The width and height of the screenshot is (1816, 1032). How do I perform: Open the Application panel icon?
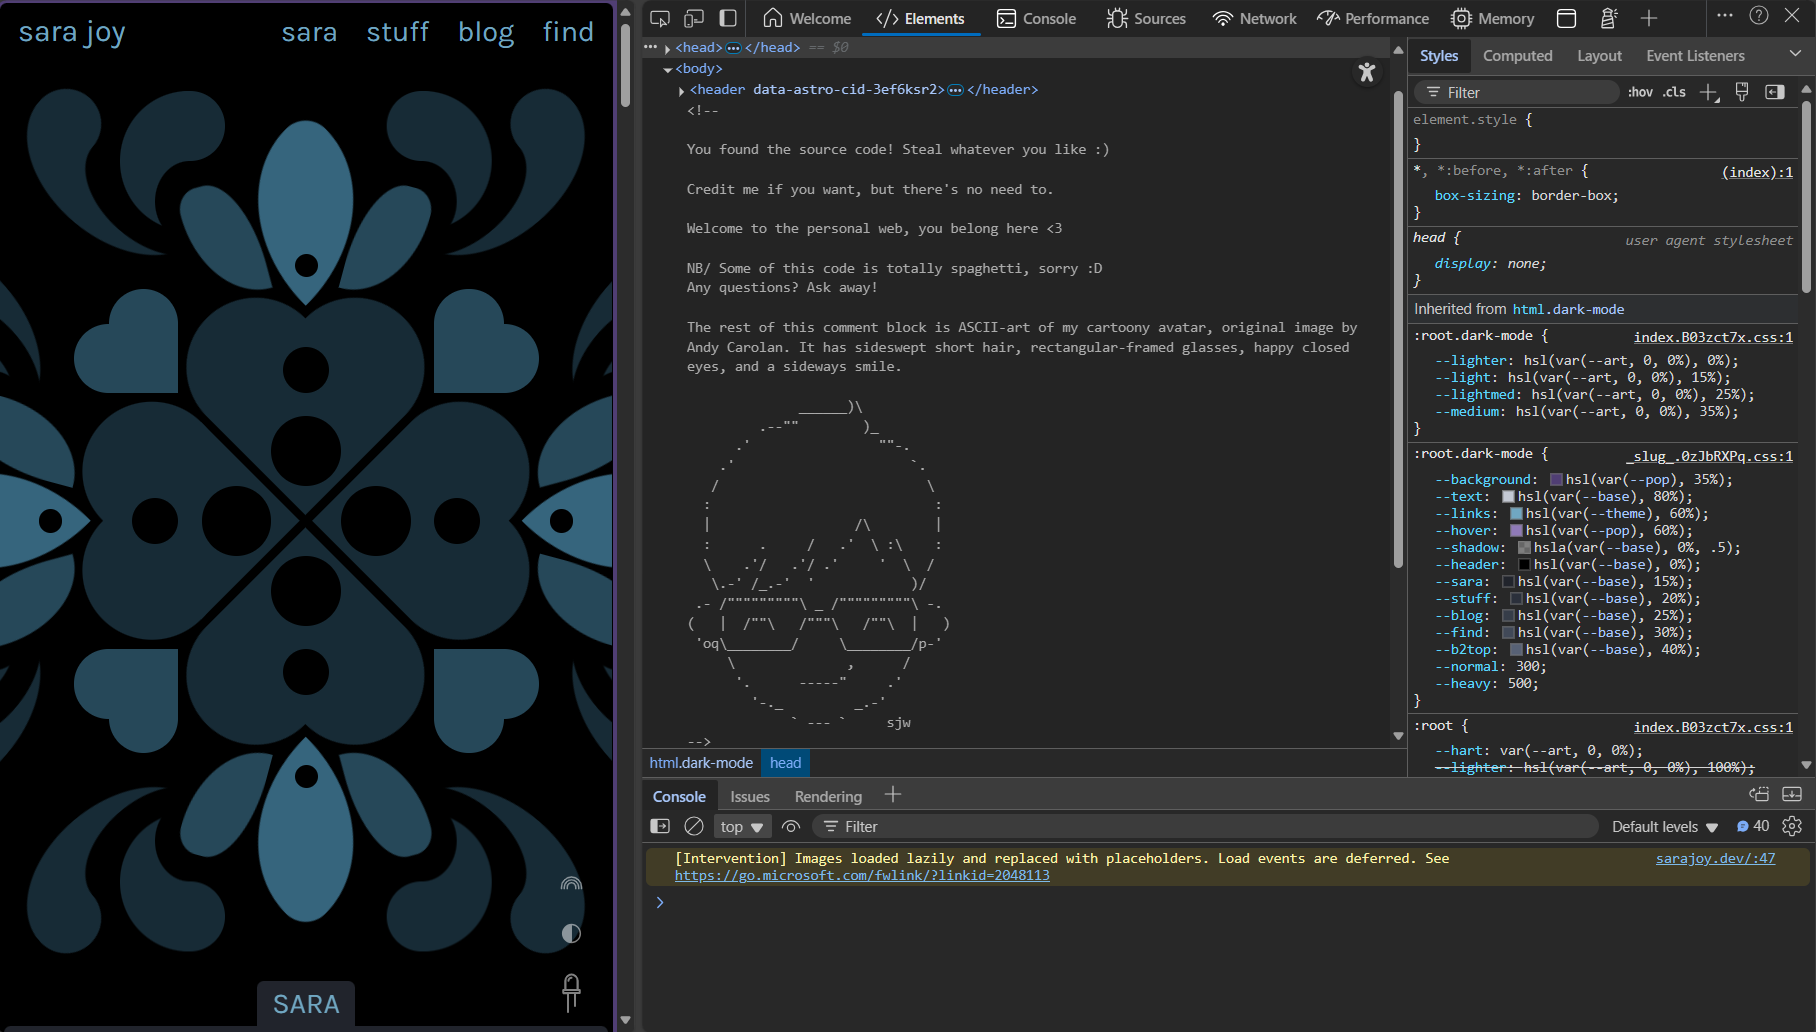1567,18
